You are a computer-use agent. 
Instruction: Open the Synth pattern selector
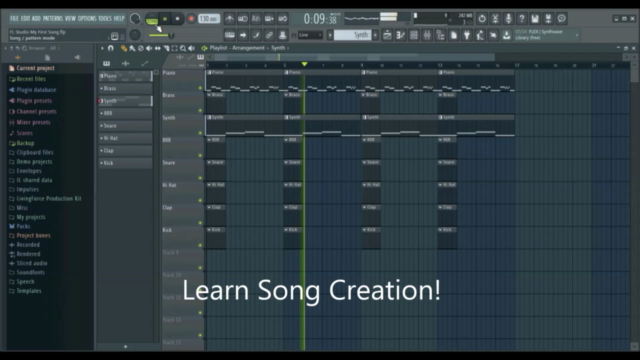click(x=353, y=35)
